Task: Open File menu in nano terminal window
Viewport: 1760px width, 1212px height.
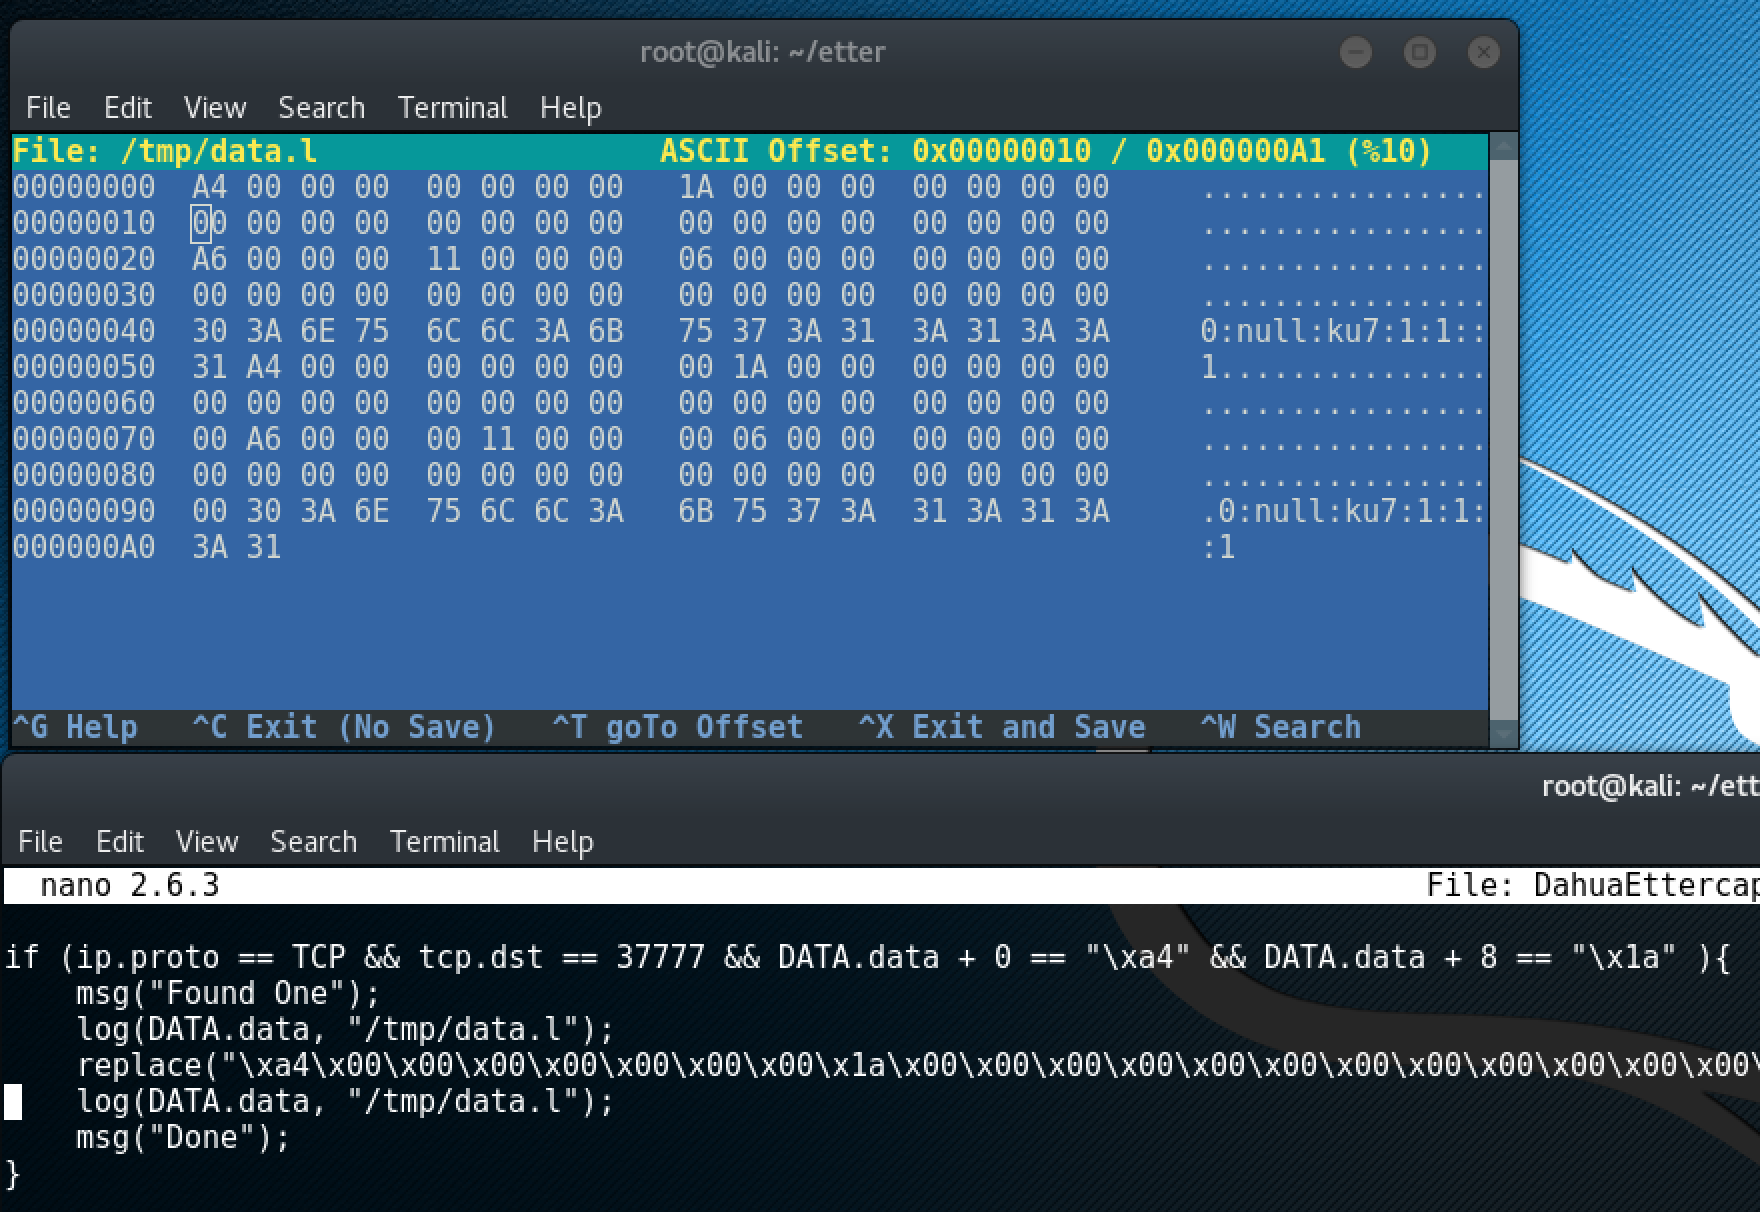Action: click(40, 841)
